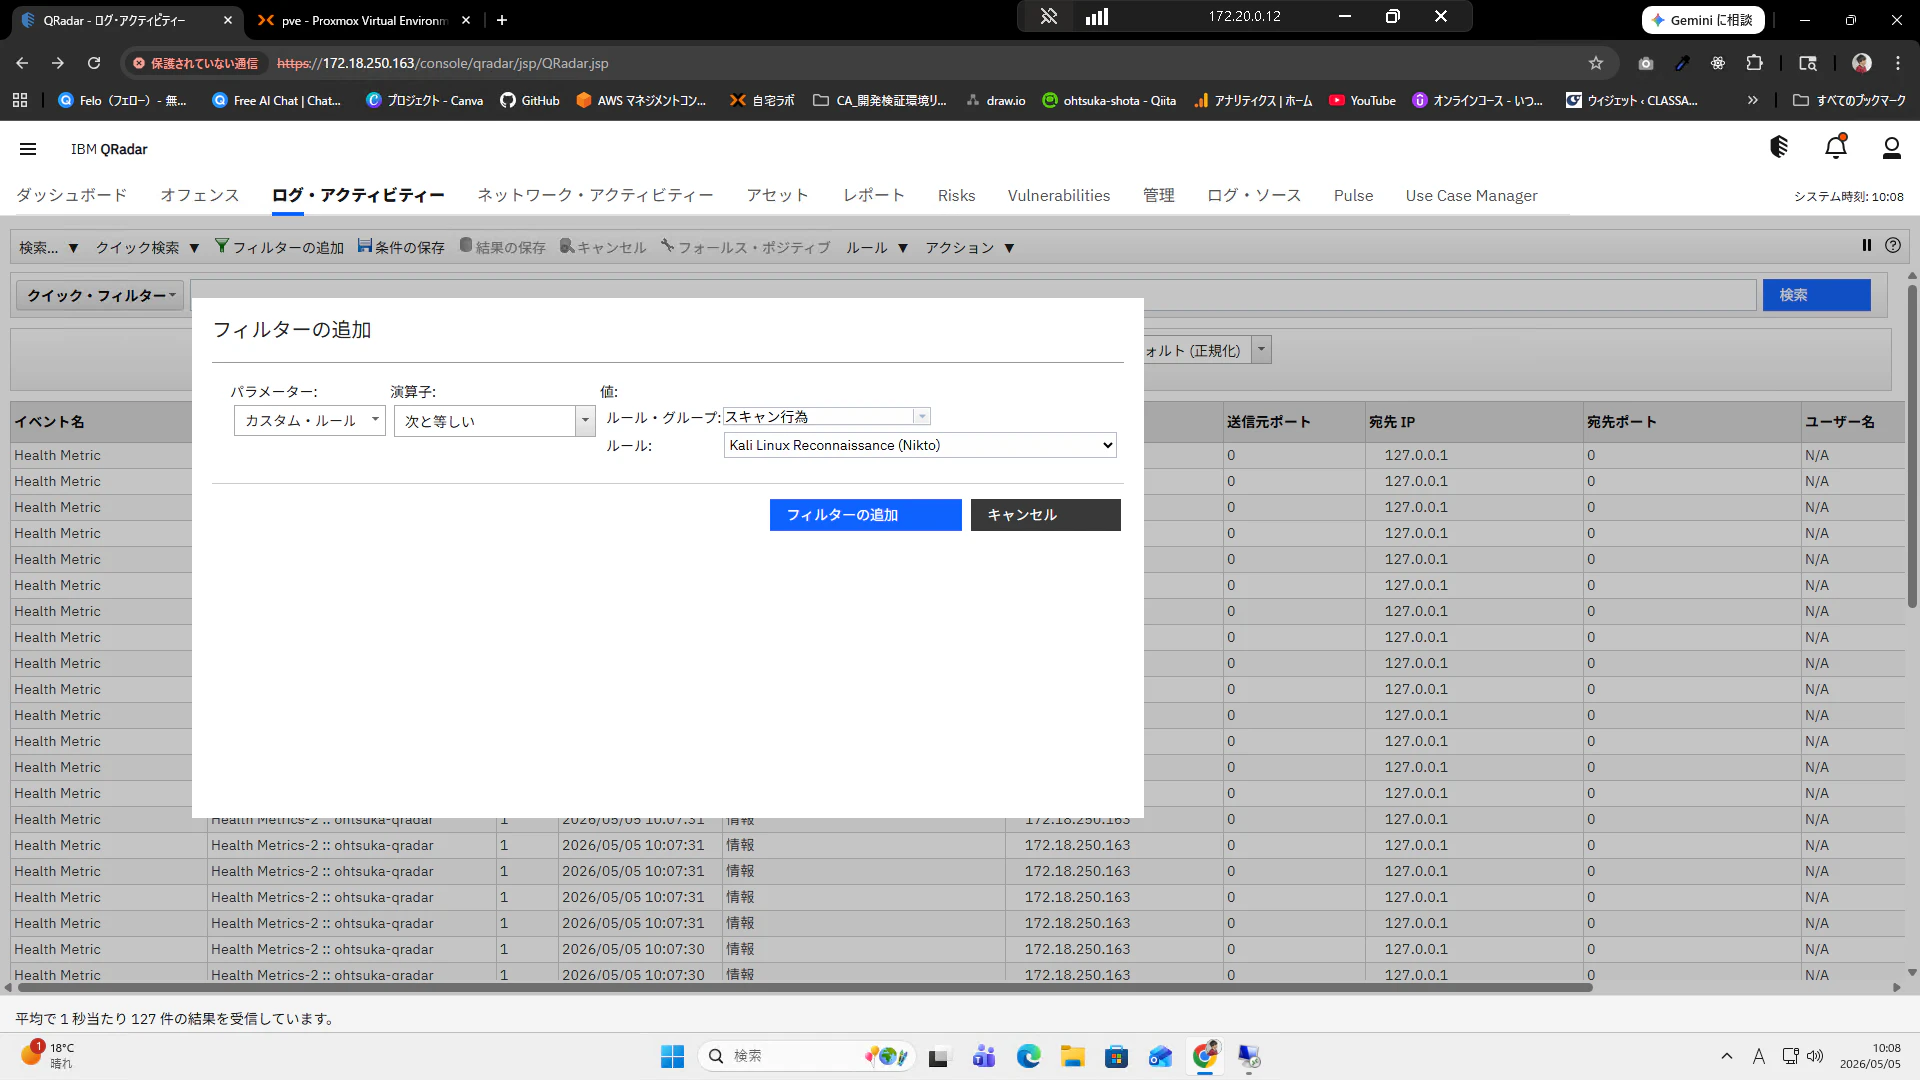Expand the ルール・グループ combo box
This screenshot has width=1920, height=1080.
[x=922, y=416]
